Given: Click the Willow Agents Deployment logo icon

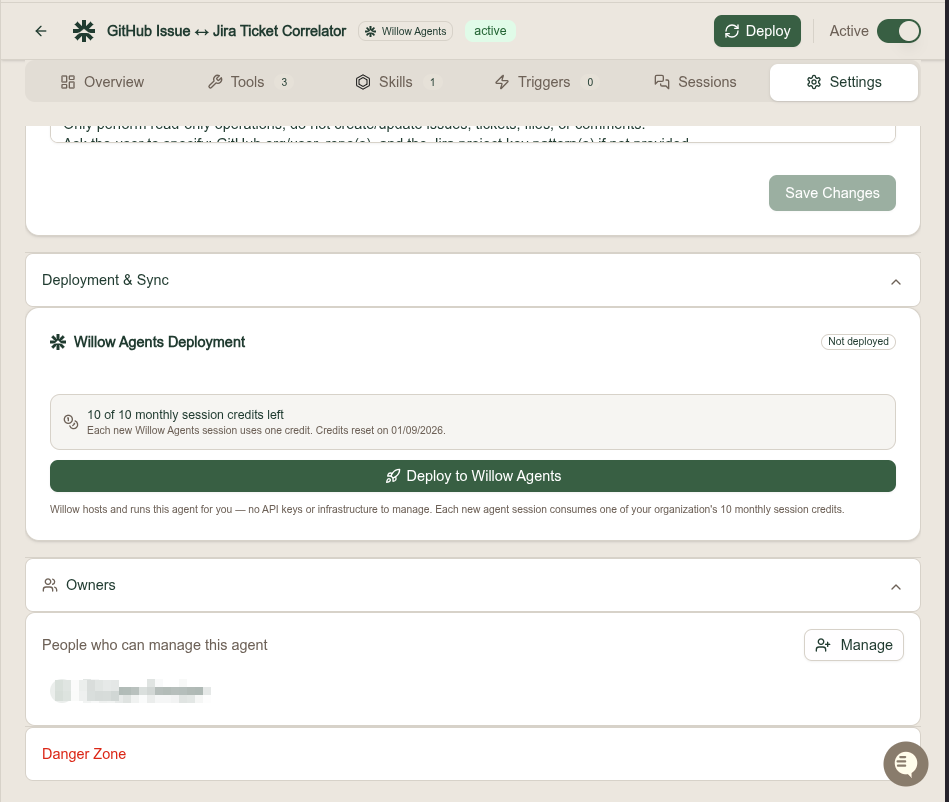Looking at the screenshot, I should (x=58, y=342).
